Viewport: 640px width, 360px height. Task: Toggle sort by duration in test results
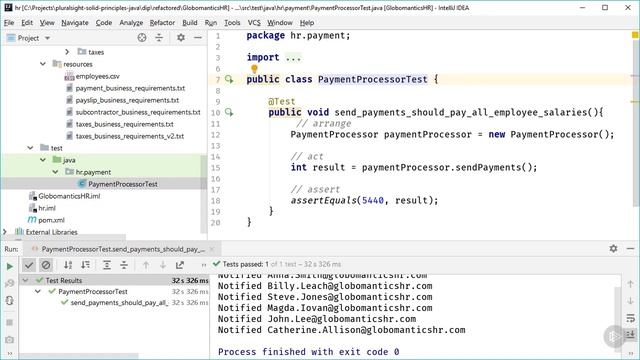(85, 265)
